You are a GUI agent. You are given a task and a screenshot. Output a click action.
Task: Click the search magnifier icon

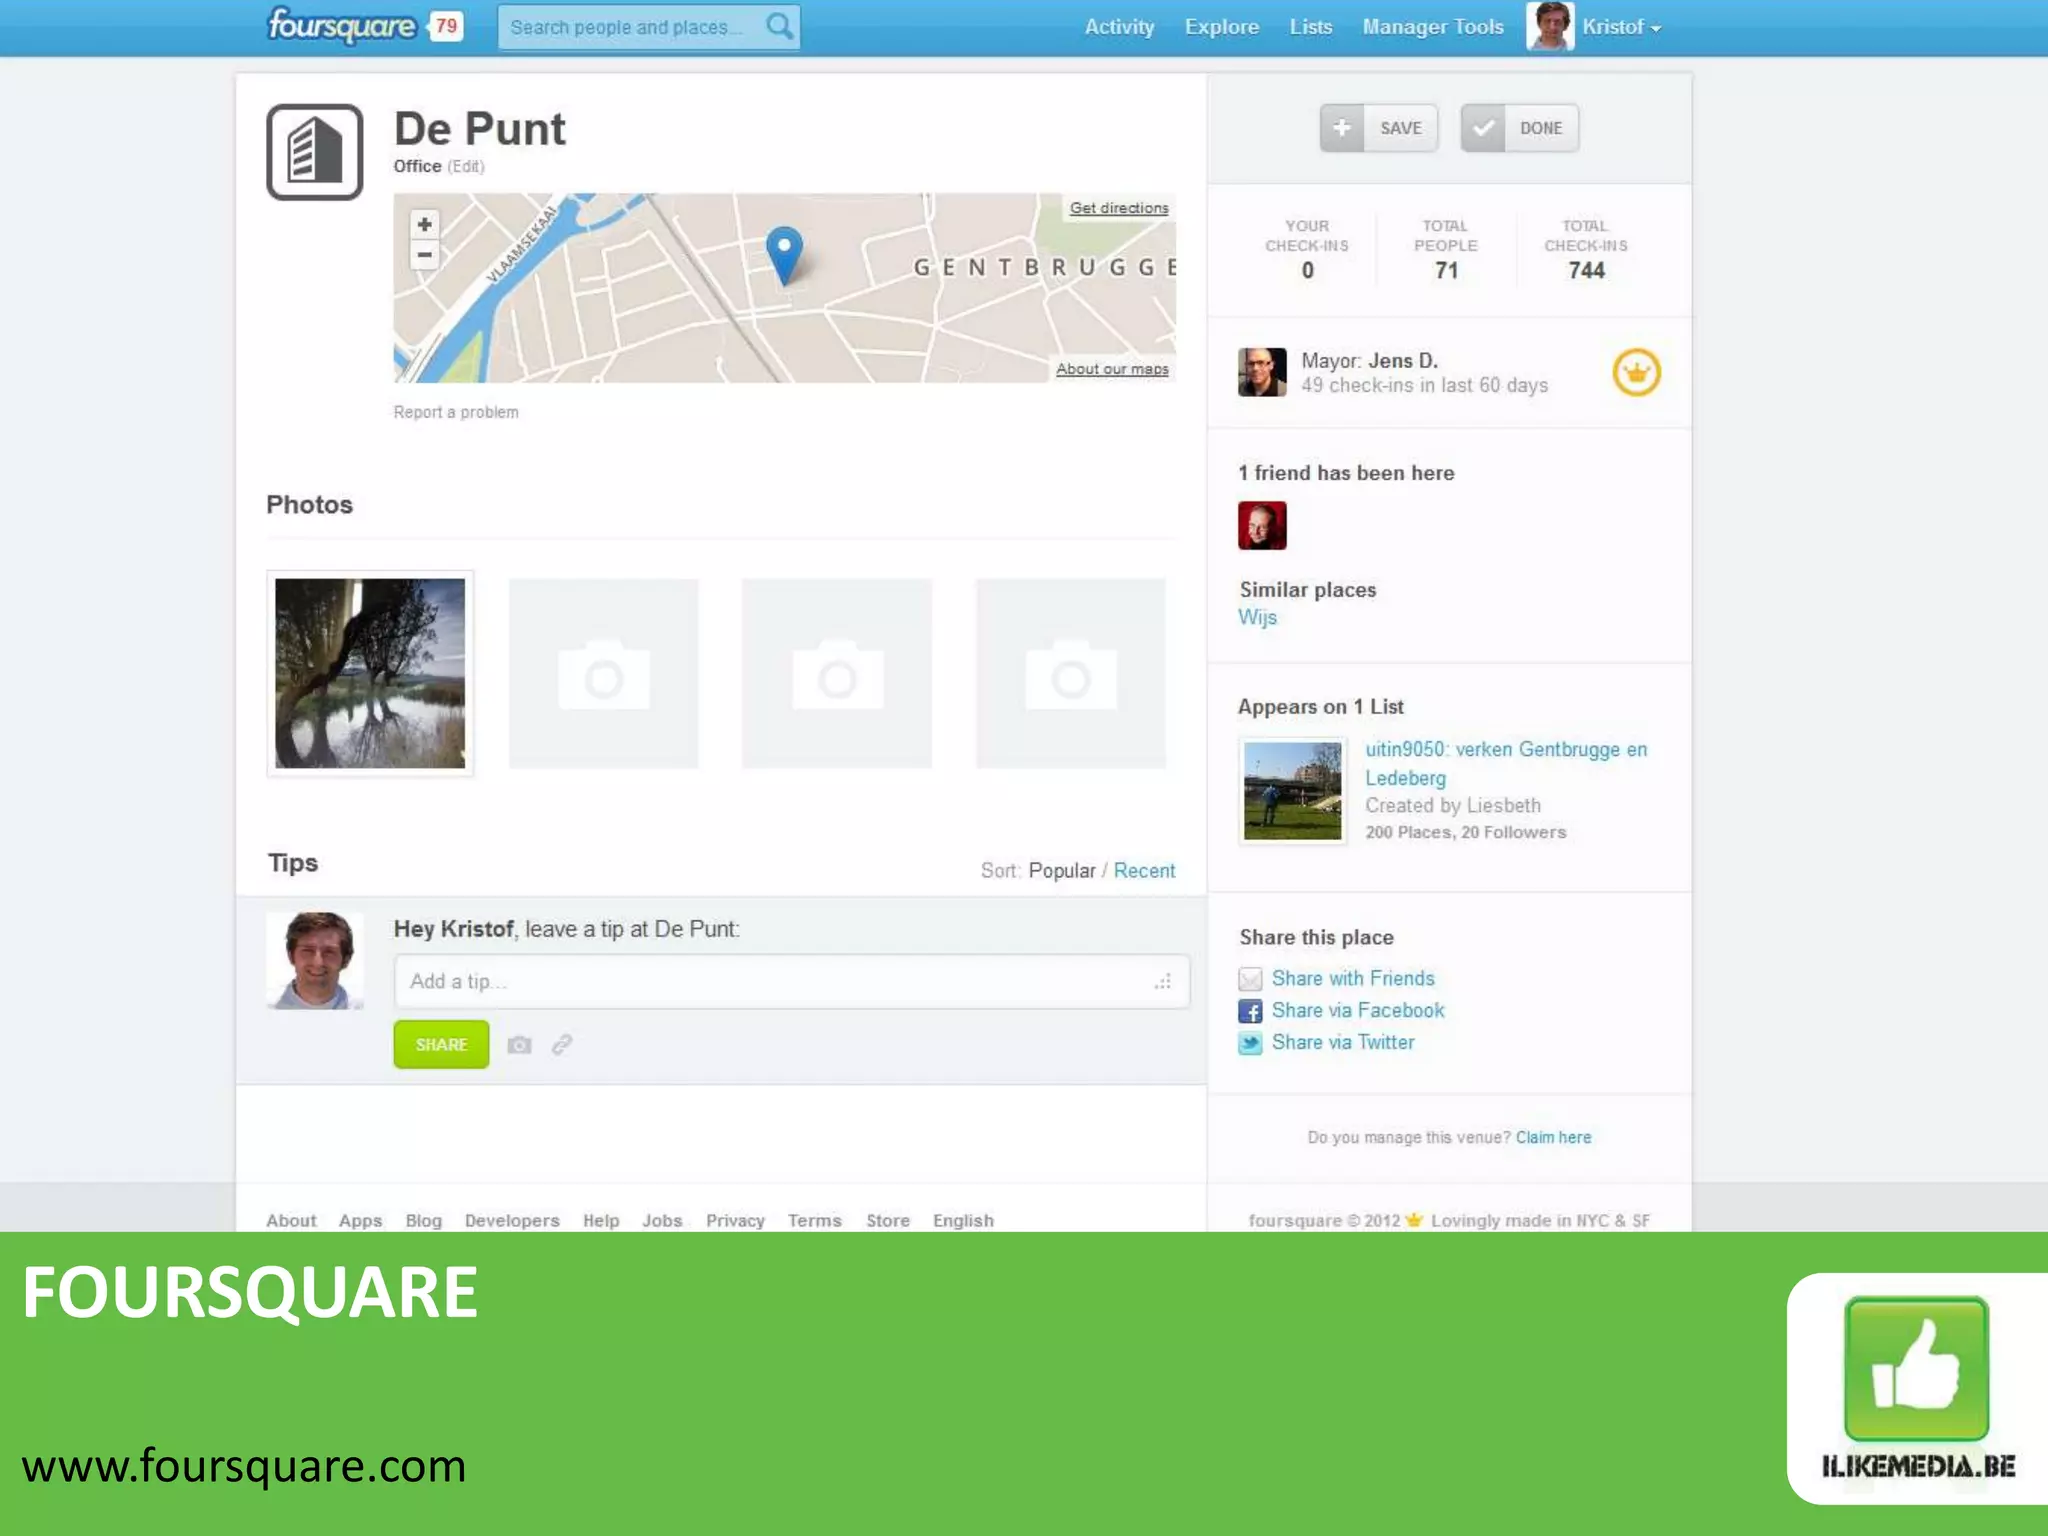point(779,26)
